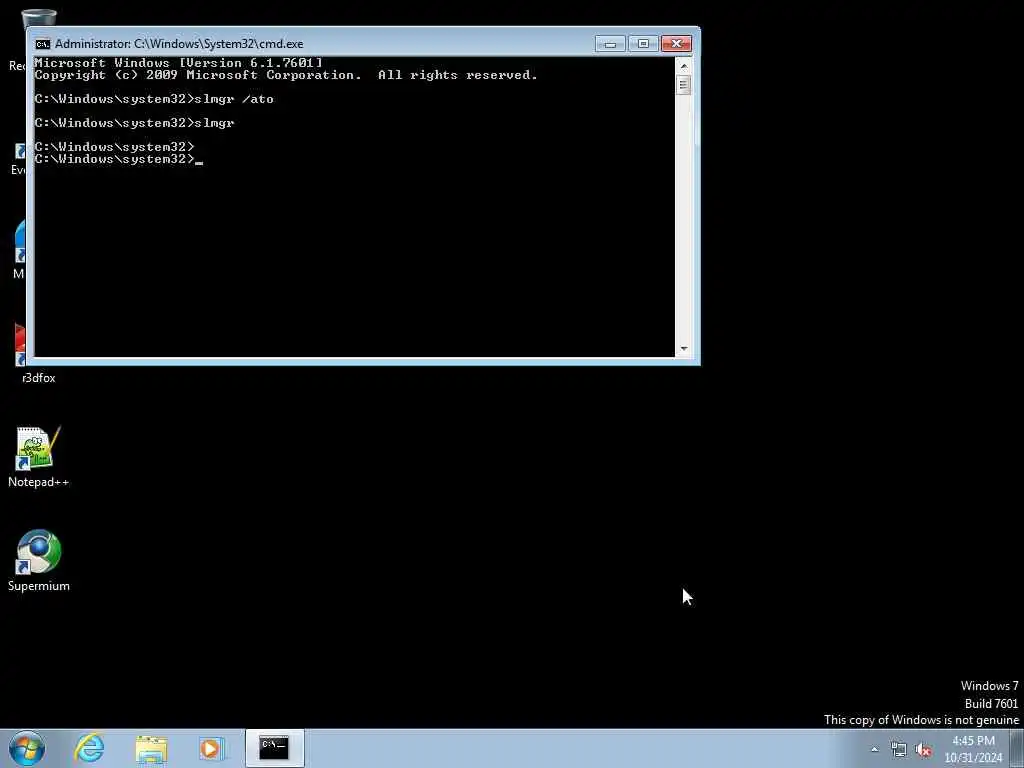Screen dimensions: 1024x768
Task: Open the clock showing 4:45 PM
Action: click(973, 749)
